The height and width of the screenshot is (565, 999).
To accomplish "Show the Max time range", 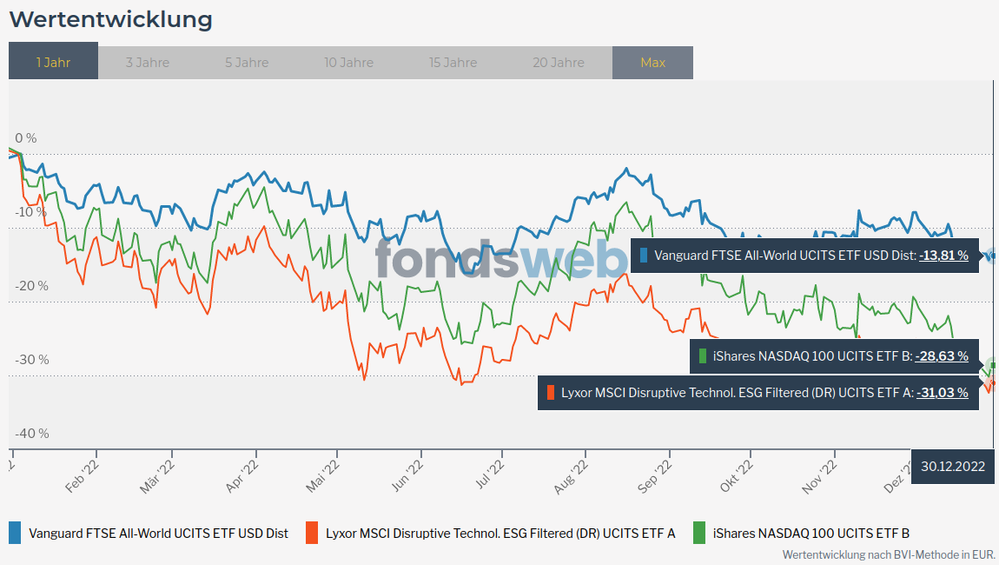I will coord(652,62).
